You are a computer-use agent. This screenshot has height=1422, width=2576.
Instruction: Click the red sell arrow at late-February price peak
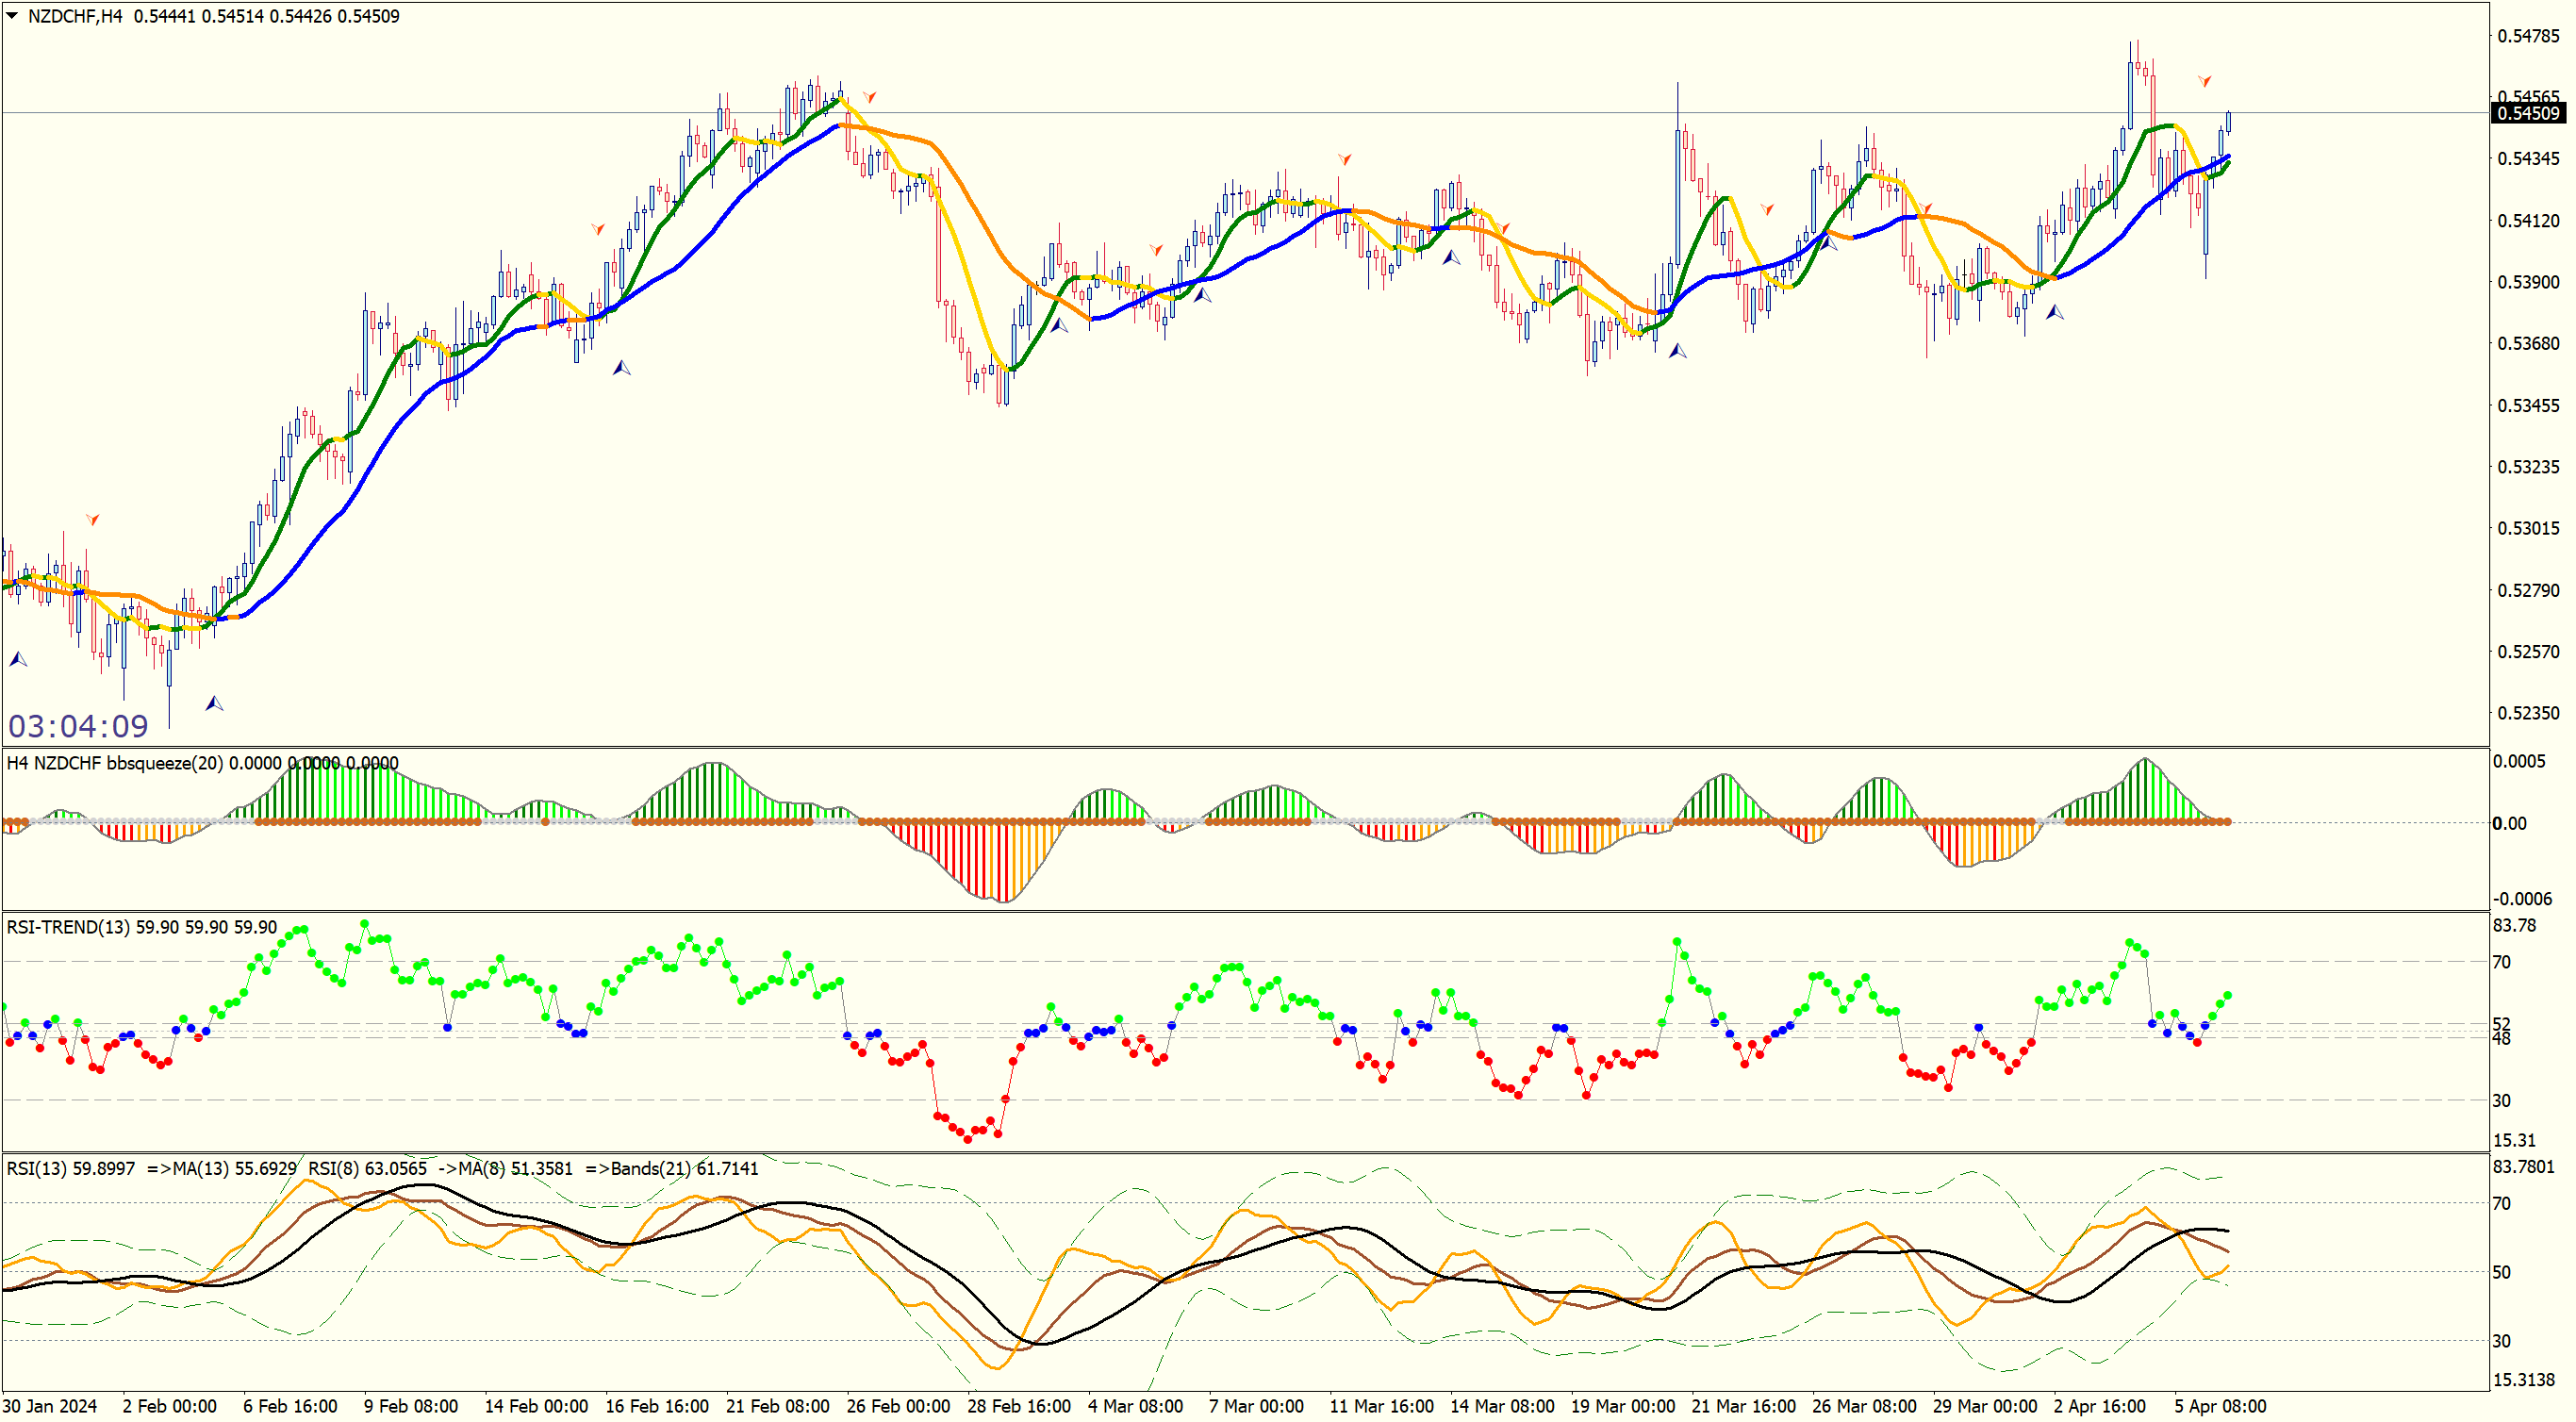coord(869,96)
